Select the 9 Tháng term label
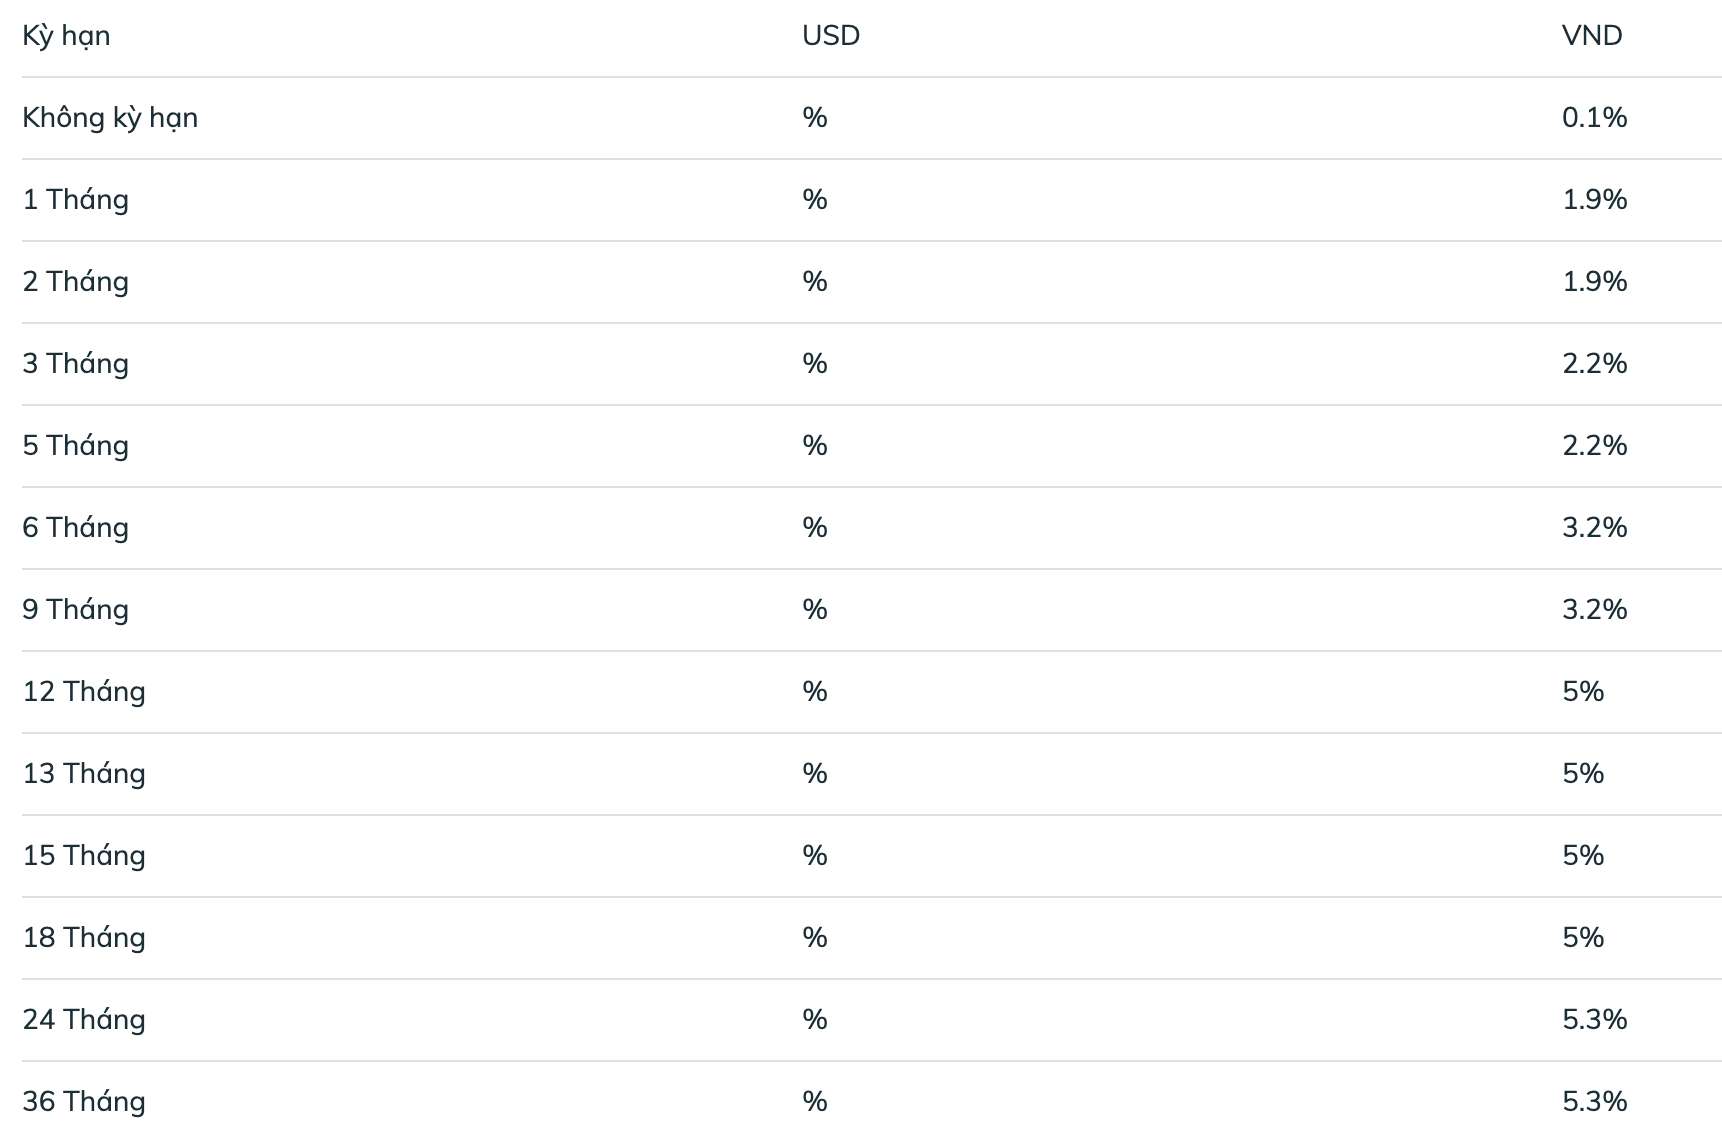 (x=76, y=610)
